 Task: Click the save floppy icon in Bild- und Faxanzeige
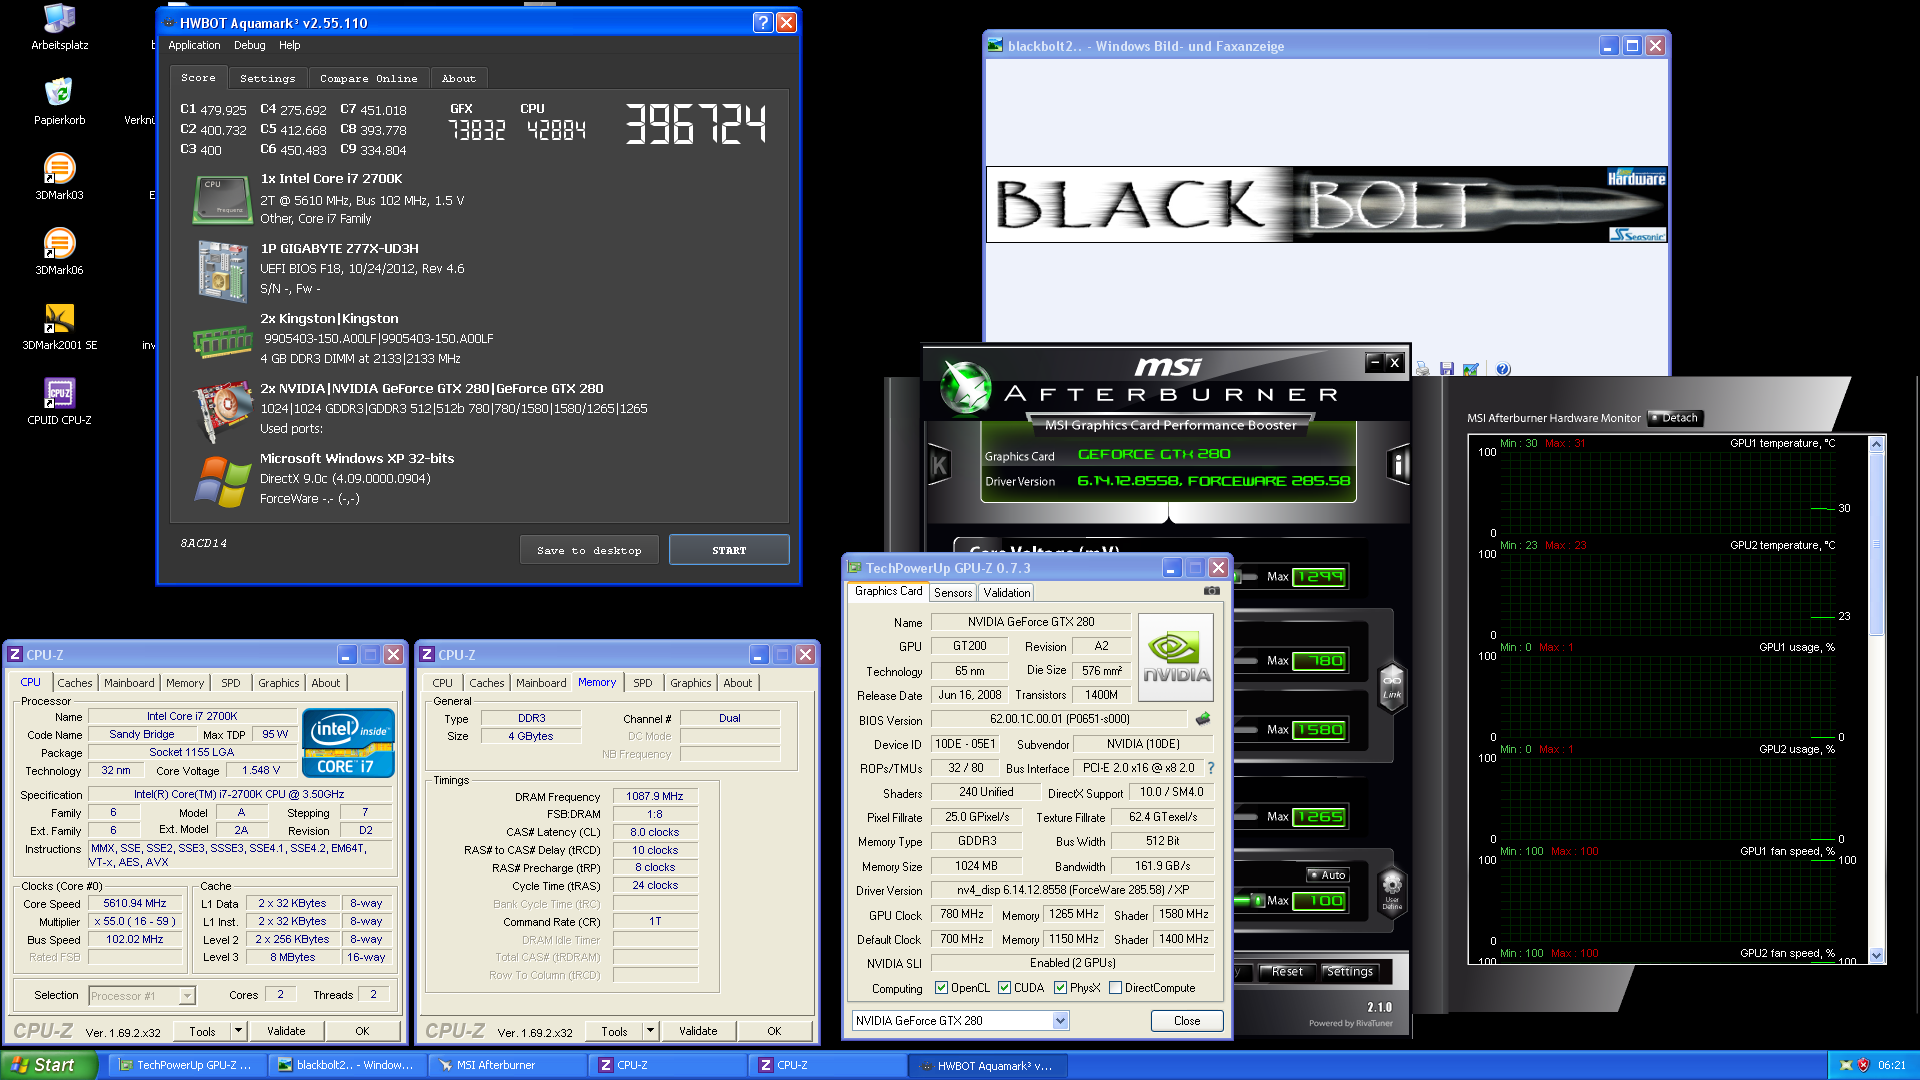tap(1446, 369)
